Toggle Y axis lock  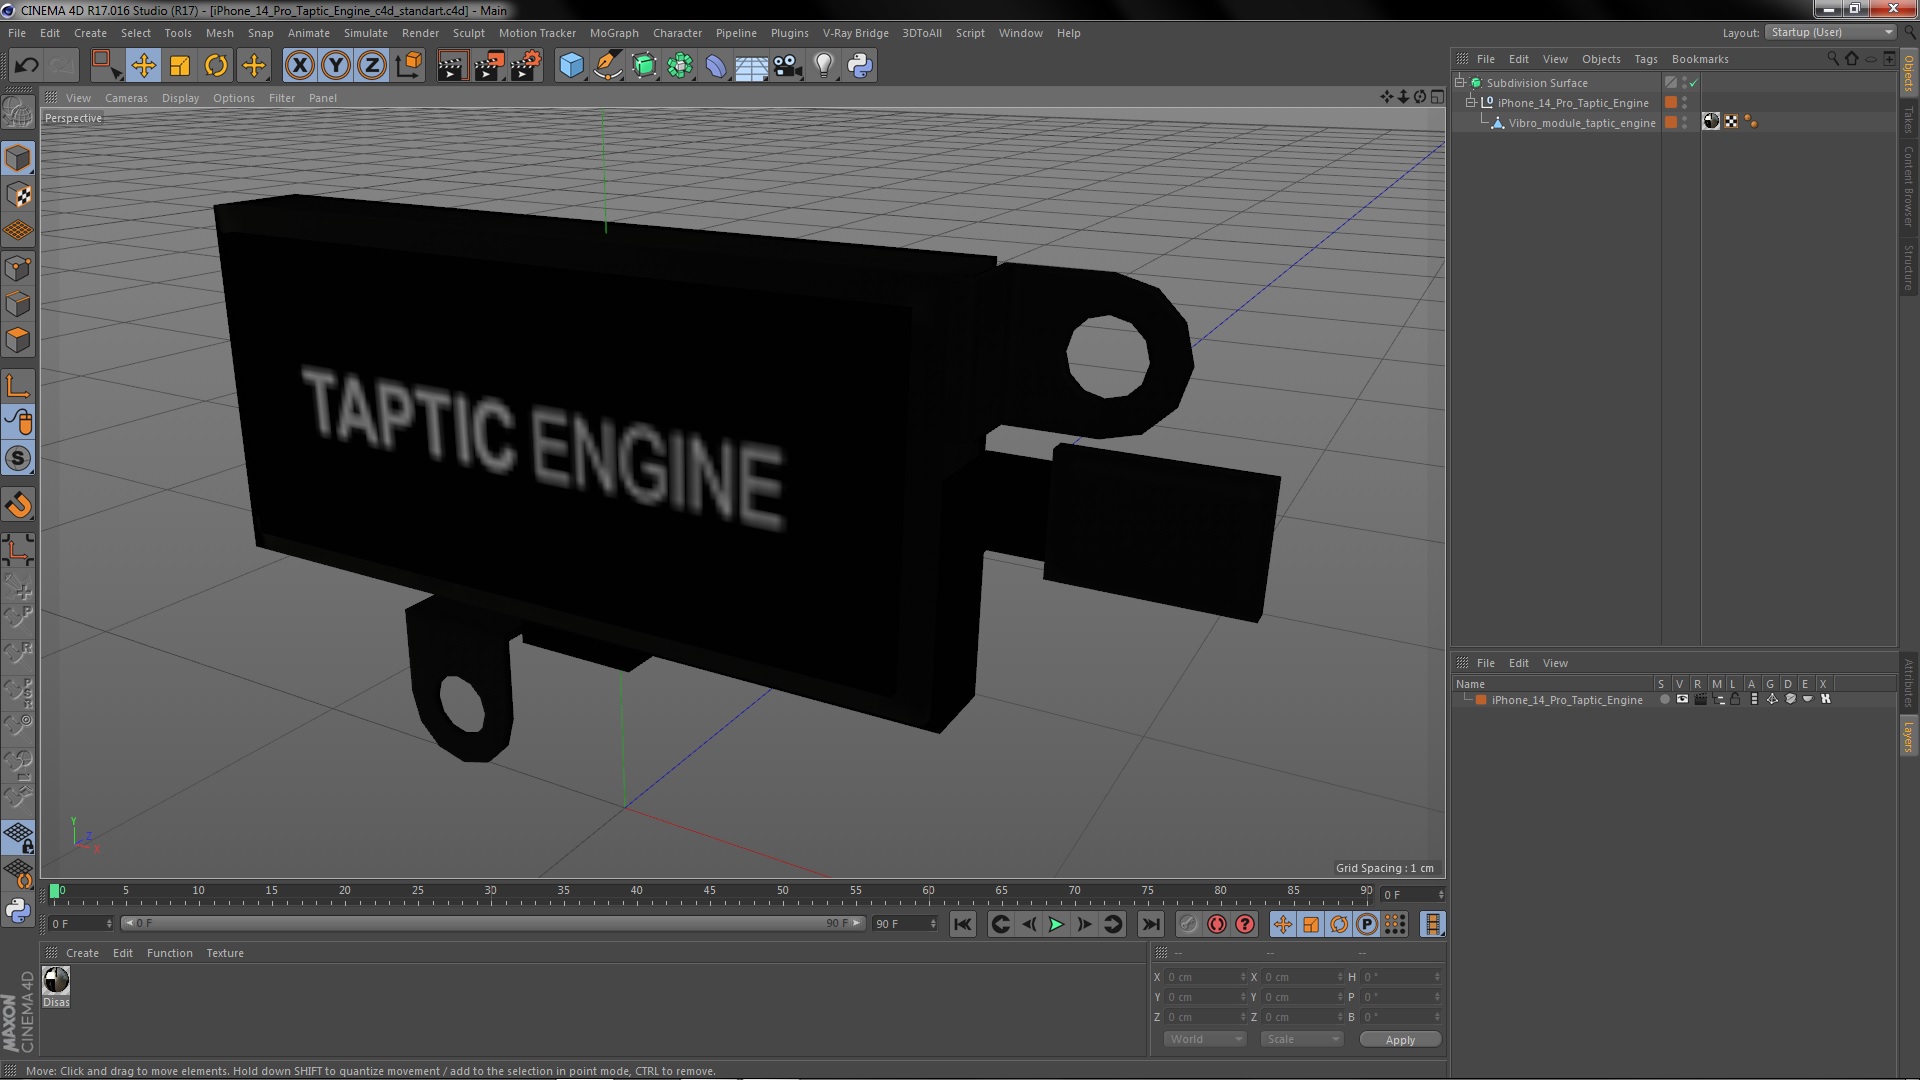pos(336,66)
